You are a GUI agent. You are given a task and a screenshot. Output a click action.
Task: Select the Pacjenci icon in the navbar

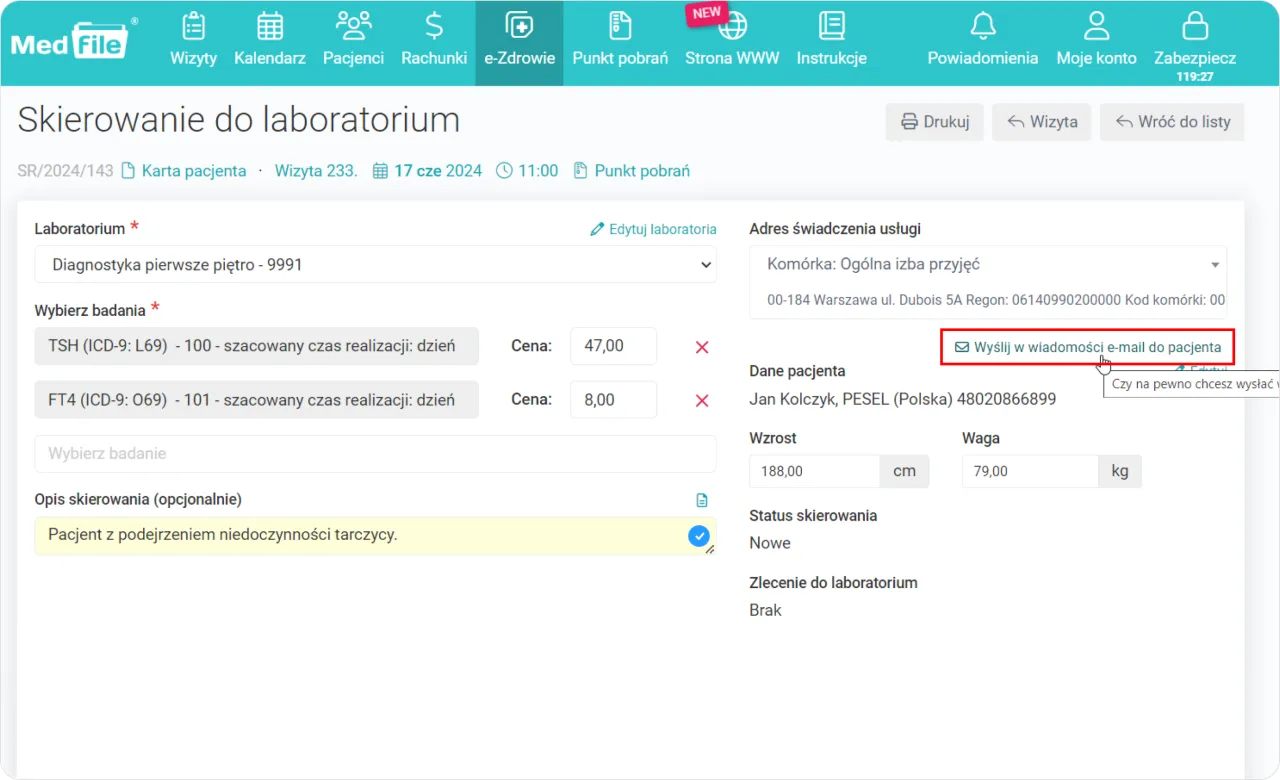coord(353,40)
